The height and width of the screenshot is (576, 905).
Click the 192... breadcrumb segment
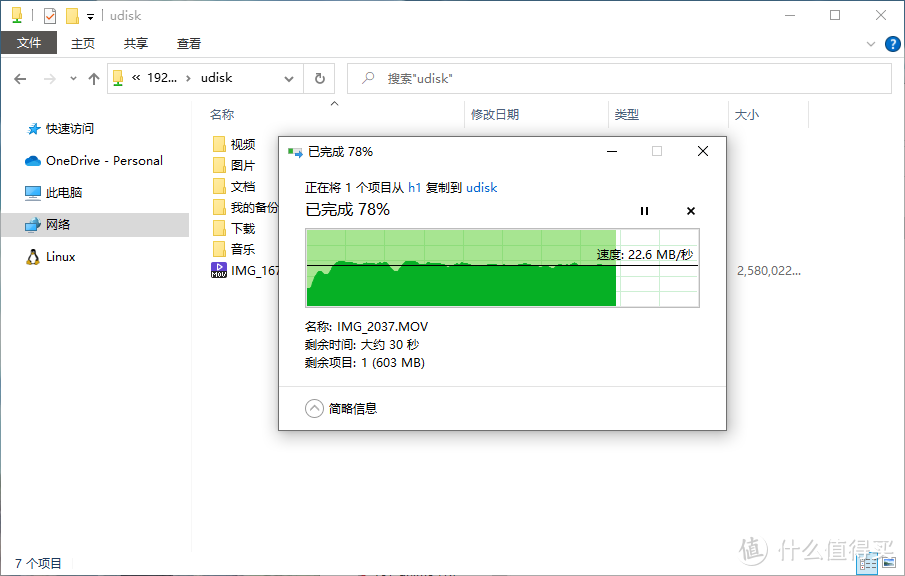pos(162,78)
